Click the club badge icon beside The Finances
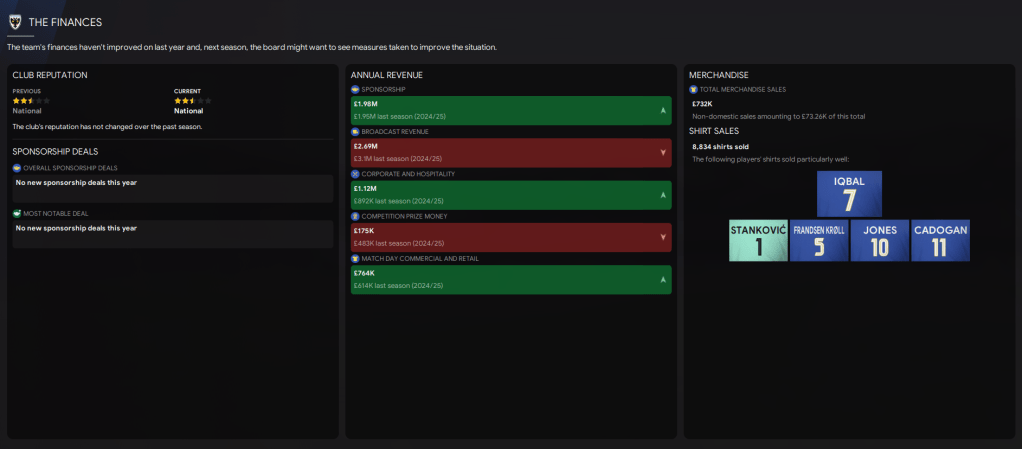Image resolution: width=1022 pixels, height=449 pixels. point(15,21)
